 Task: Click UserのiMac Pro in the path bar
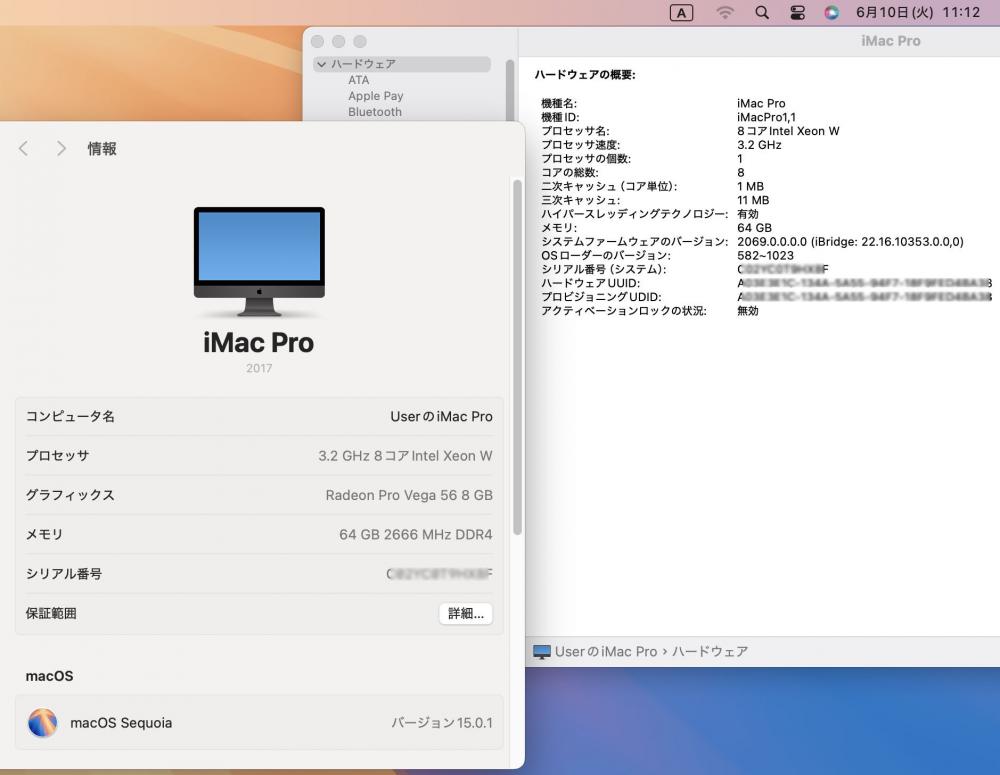[606, 652]
